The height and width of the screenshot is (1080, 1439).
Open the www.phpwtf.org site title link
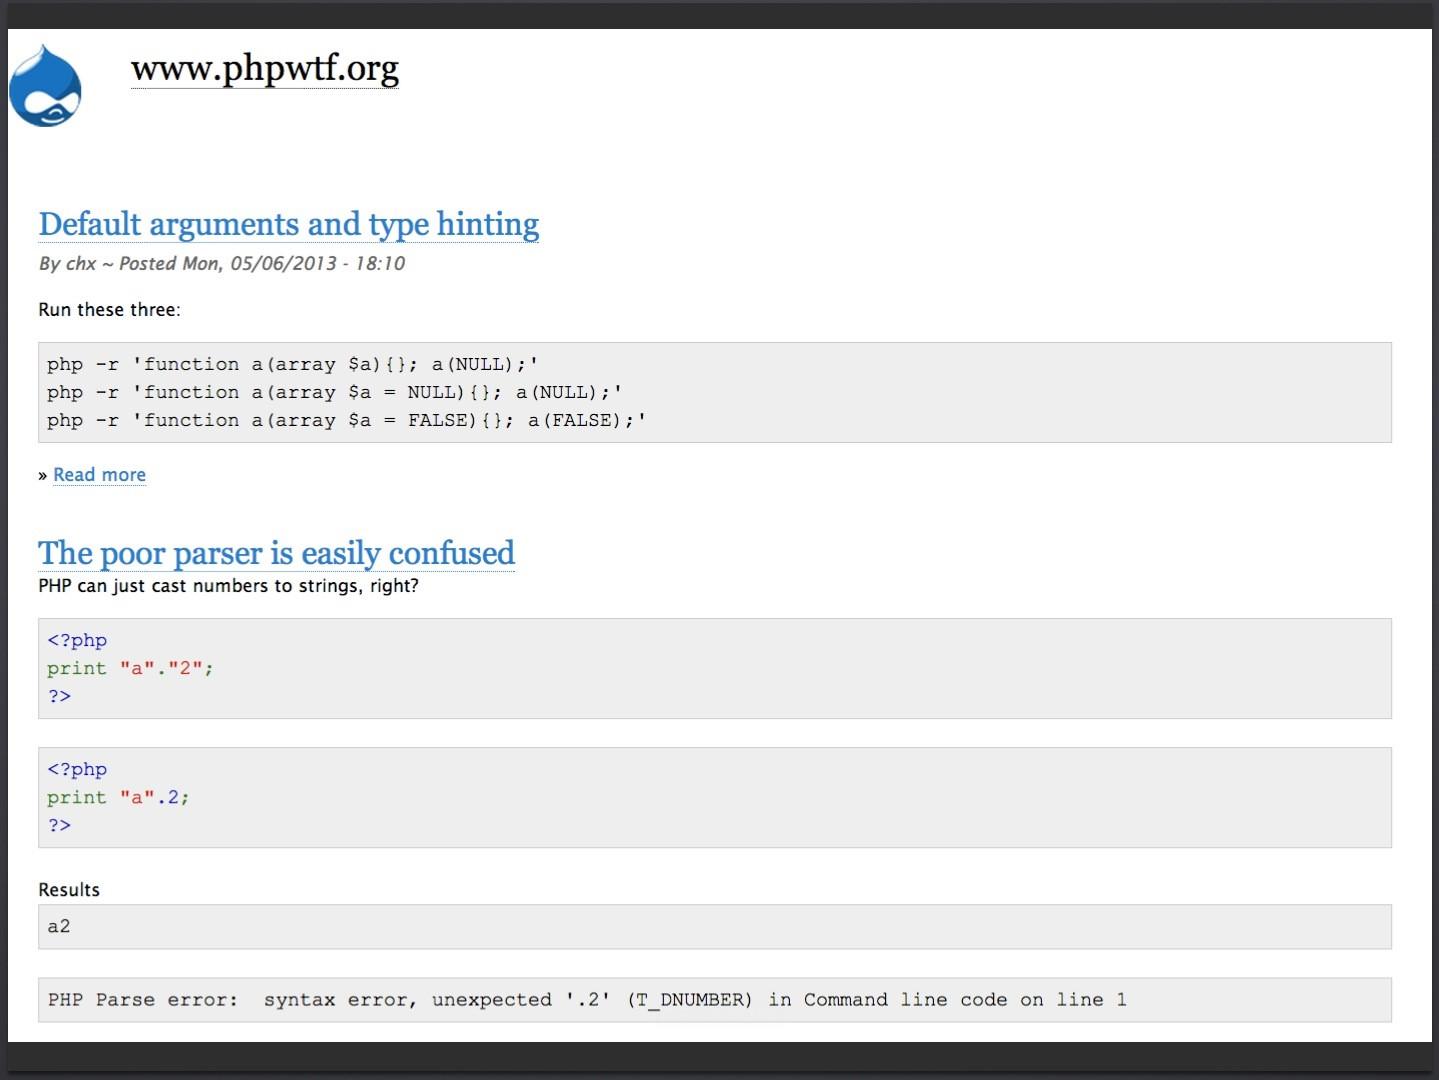coord(264,68)
